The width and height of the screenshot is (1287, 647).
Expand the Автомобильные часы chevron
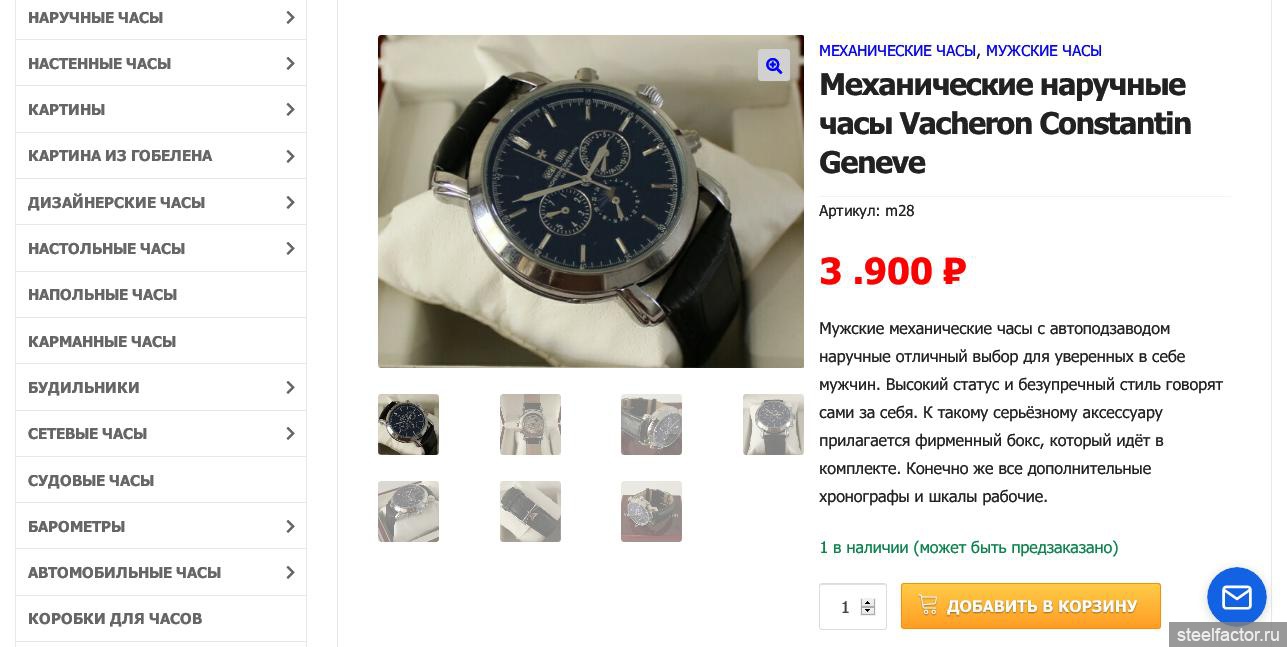(x=290, y=572)
